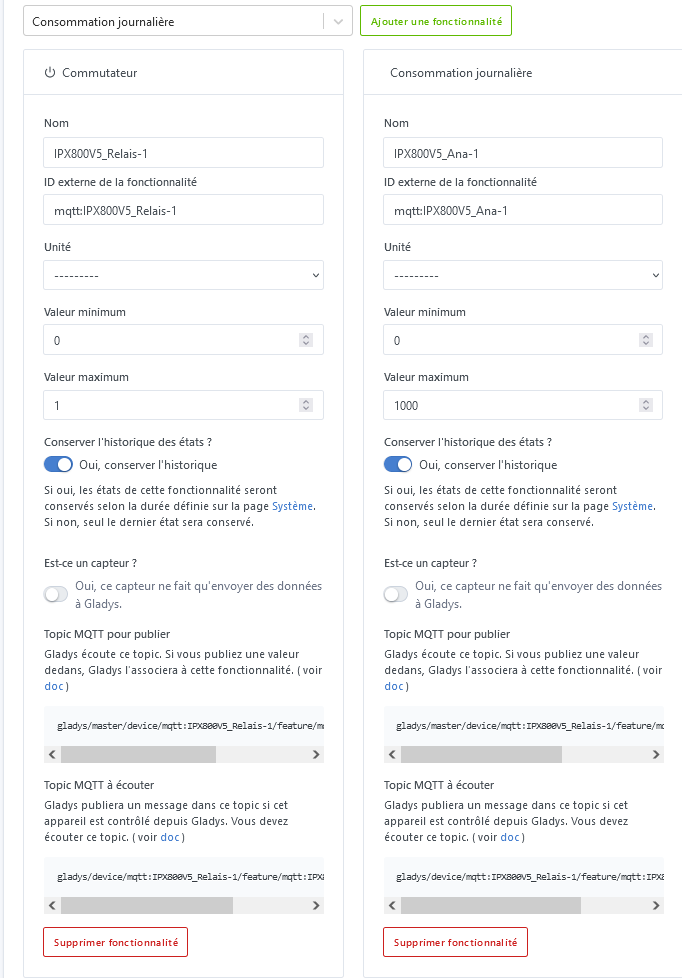Delete the Commutateur feature with Supprimer fonctionnalité
The width and height of the screenshot is (682, 978).
tap(115, 942)
